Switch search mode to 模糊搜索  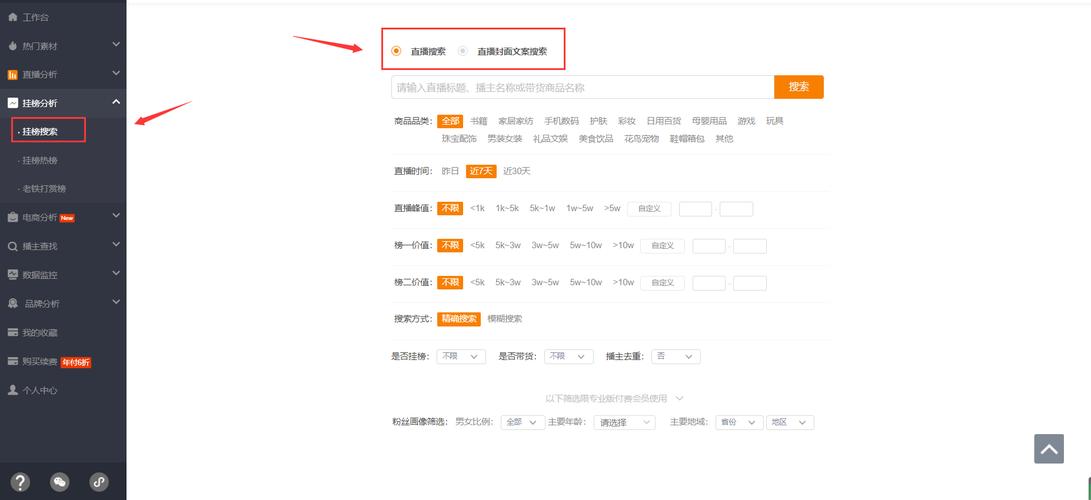pos(504,319)
